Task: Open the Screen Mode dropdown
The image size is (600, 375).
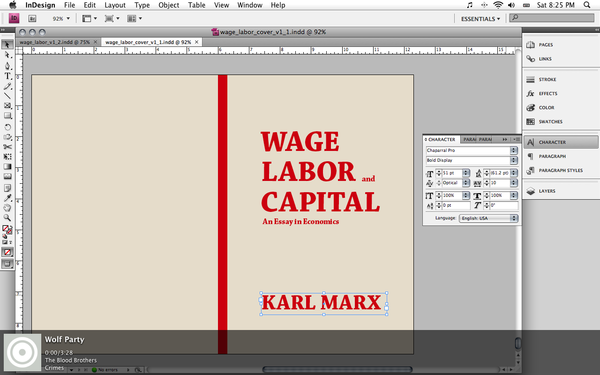Action: [112, 18]
